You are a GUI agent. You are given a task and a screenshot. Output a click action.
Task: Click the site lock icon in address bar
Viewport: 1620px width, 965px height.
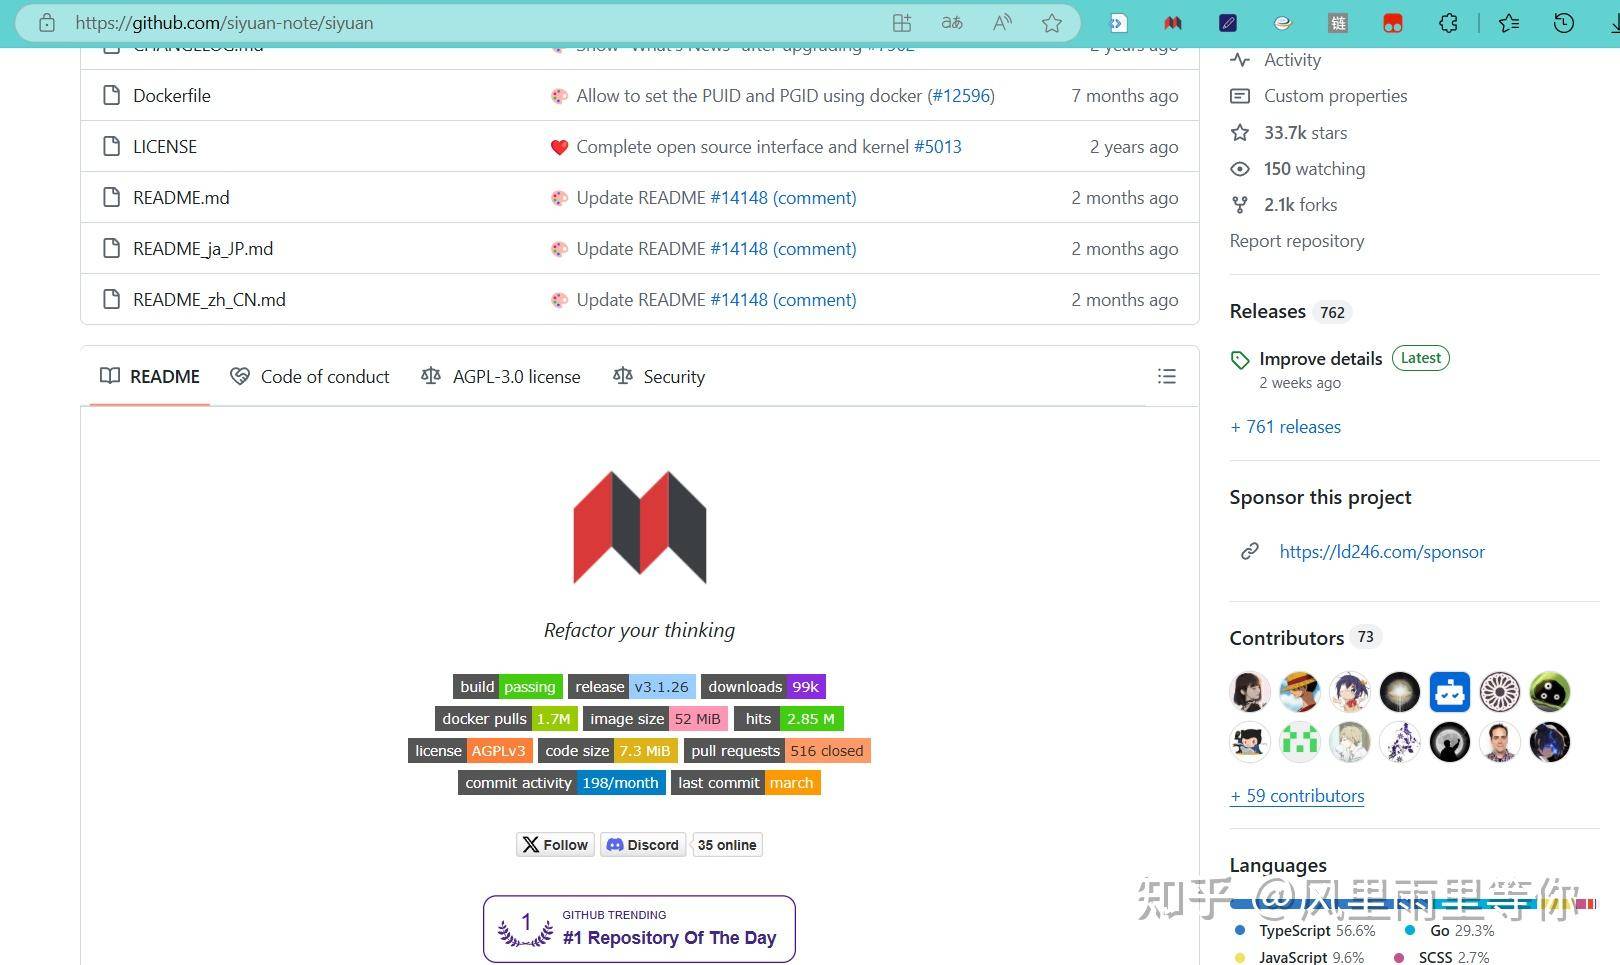[47, 22]
